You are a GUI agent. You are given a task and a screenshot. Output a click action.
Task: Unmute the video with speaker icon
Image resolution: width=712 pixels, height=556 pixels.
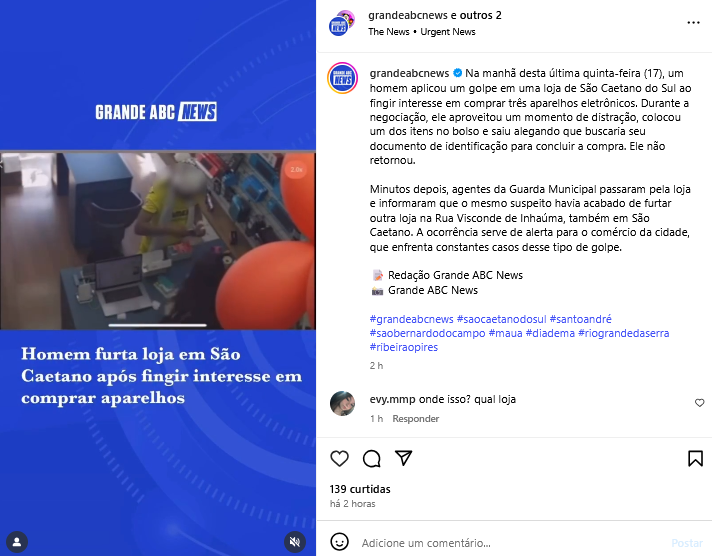[x=295, y=541]
